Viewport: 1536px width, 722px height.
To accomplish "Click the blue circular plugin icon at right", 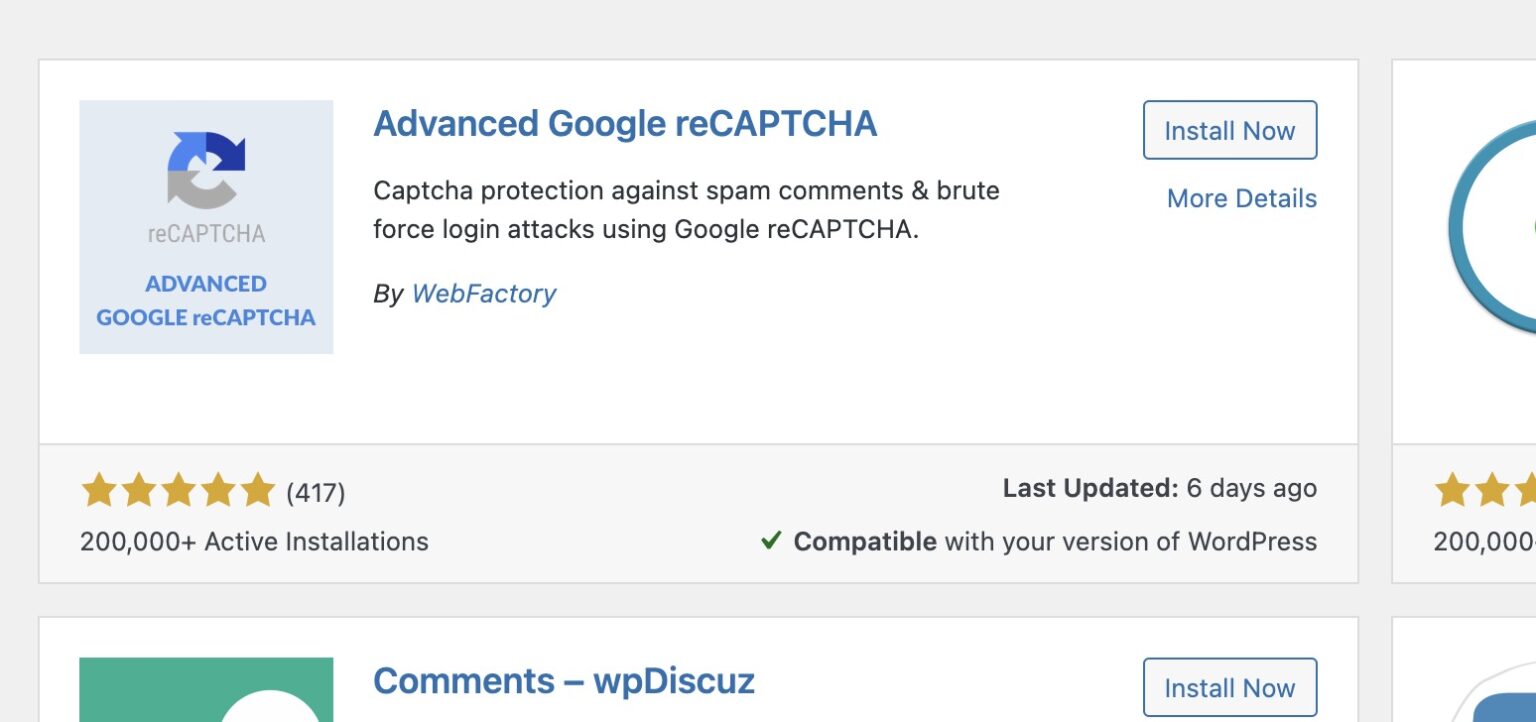I will [x=1492, y=226].
